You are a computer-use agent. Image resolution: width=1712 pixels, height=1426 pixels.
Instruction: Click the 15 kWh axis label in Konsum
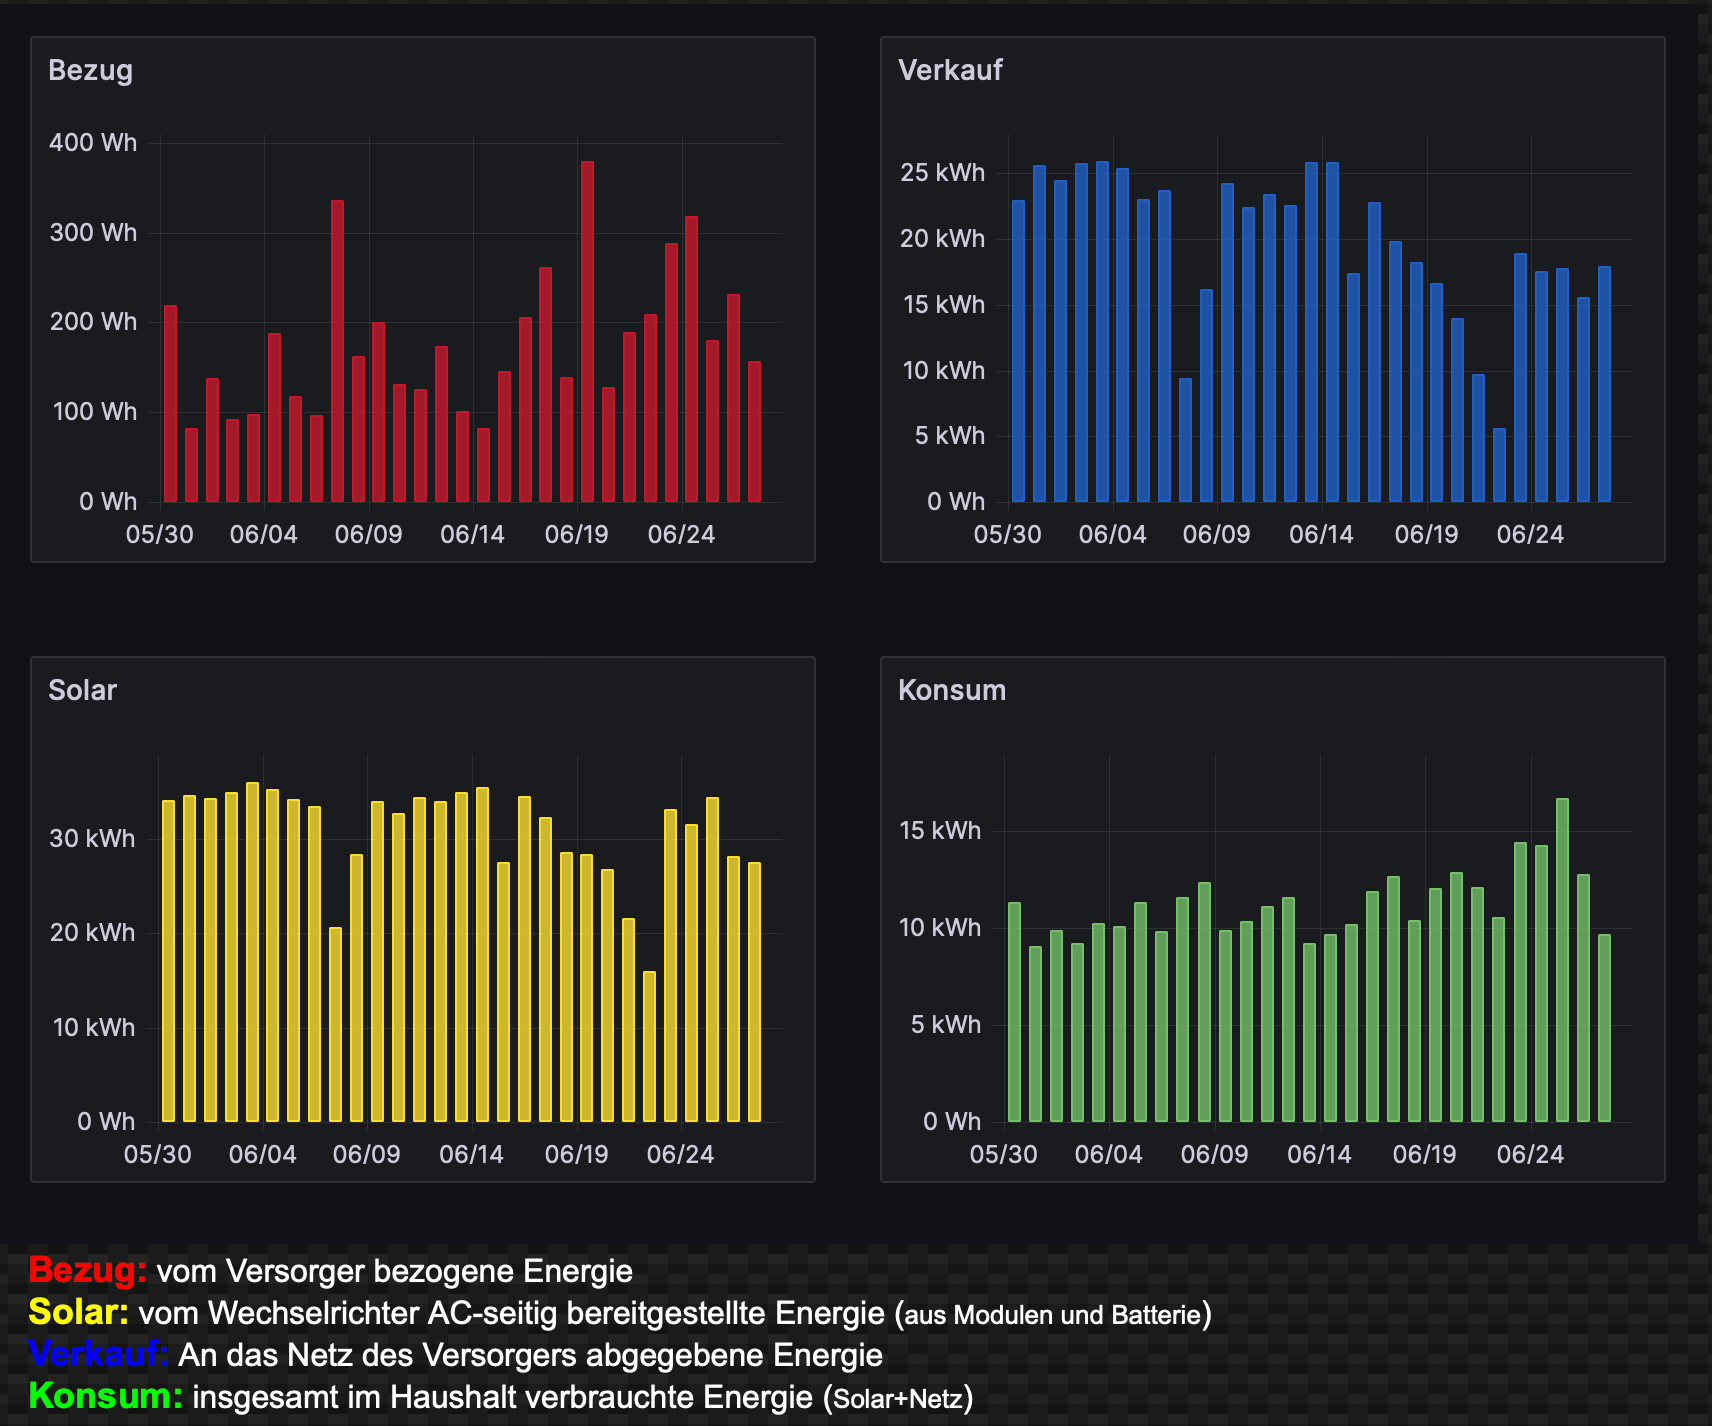940,831
